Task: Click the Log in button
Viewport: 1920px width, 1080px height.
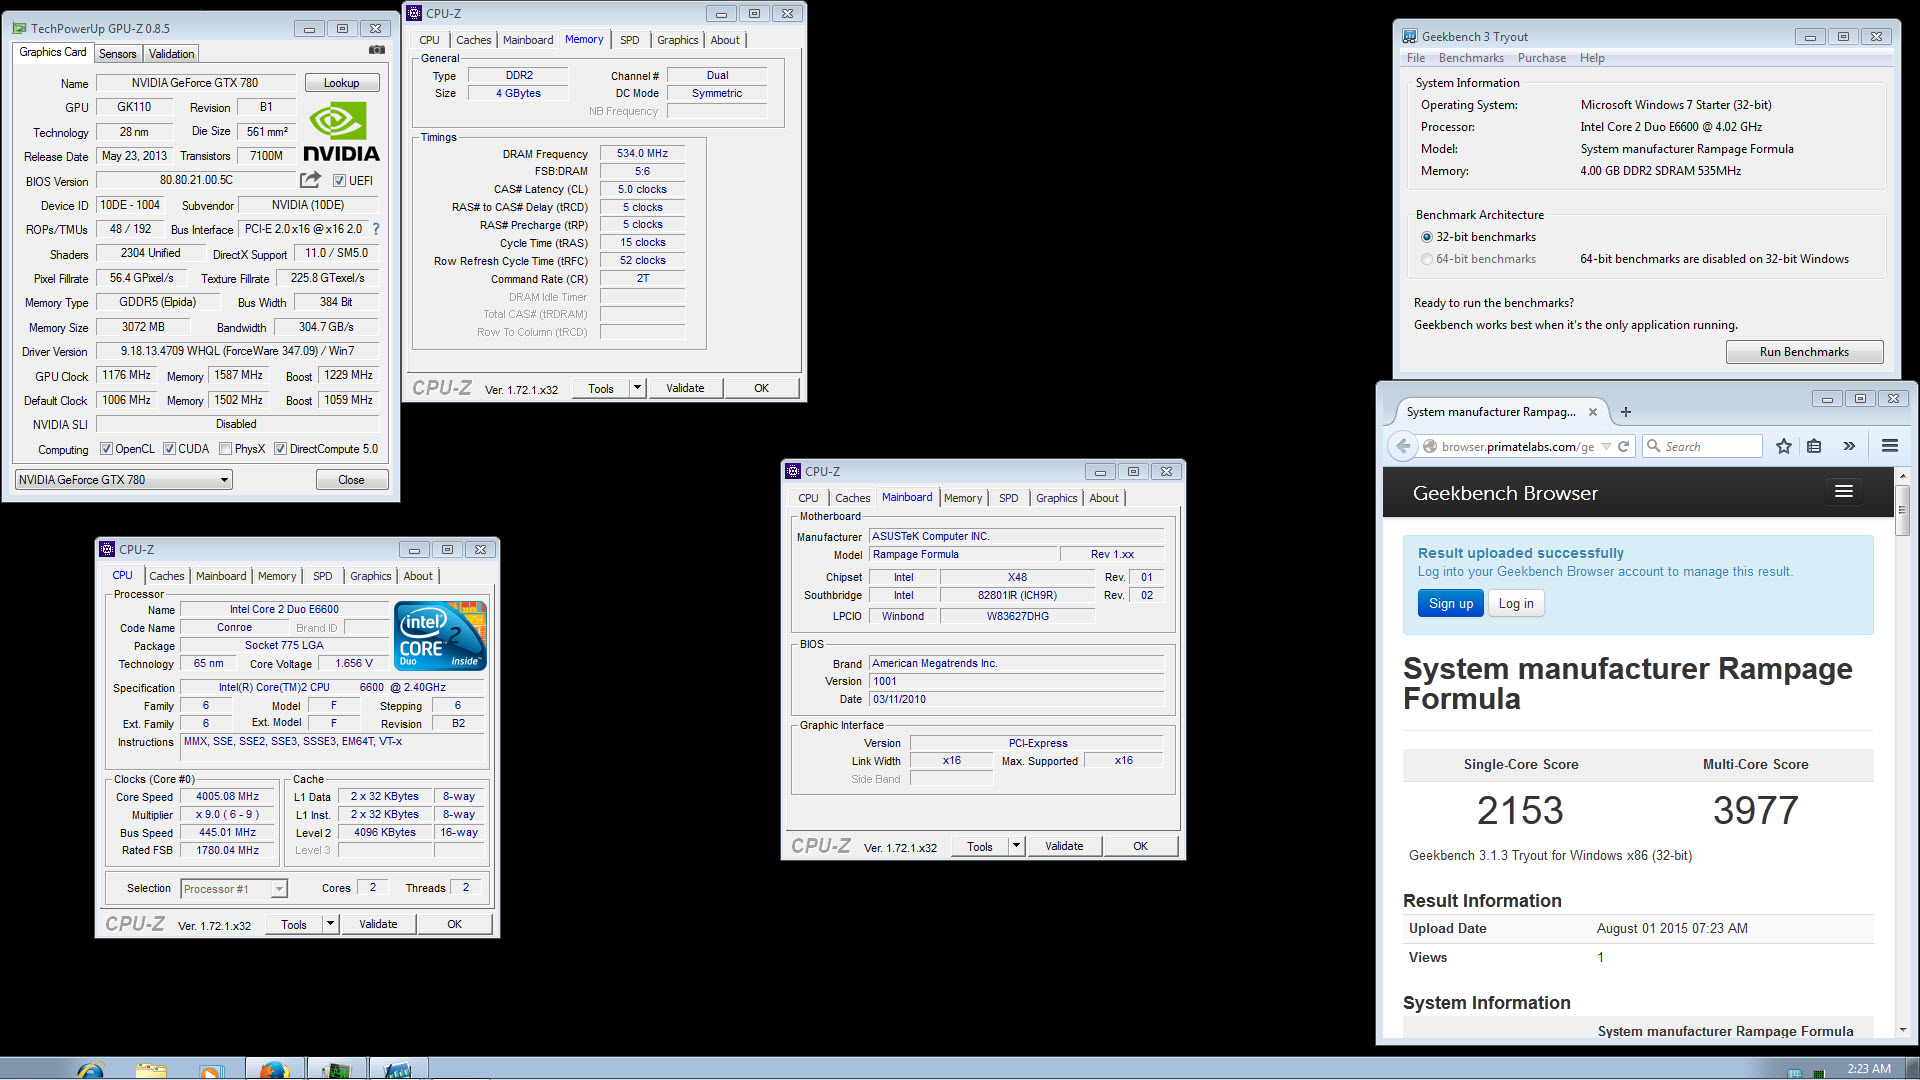Action: tap(1516, 603)
